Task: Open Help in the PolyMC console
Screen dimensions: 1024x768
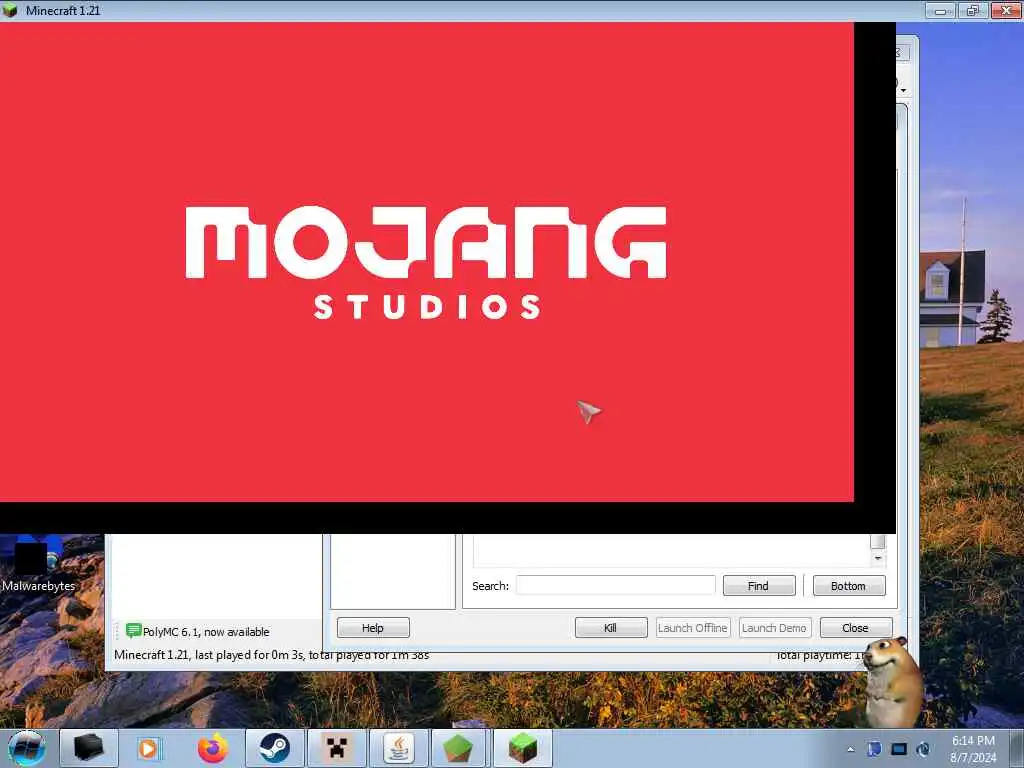Action: pyautogui.click(x=373, y=628)
